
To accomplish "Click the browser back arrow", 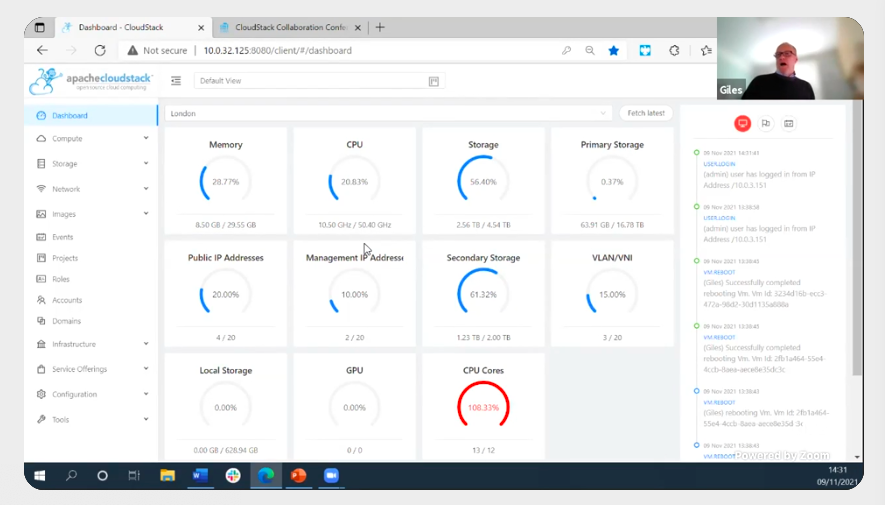I will point(42,50).
